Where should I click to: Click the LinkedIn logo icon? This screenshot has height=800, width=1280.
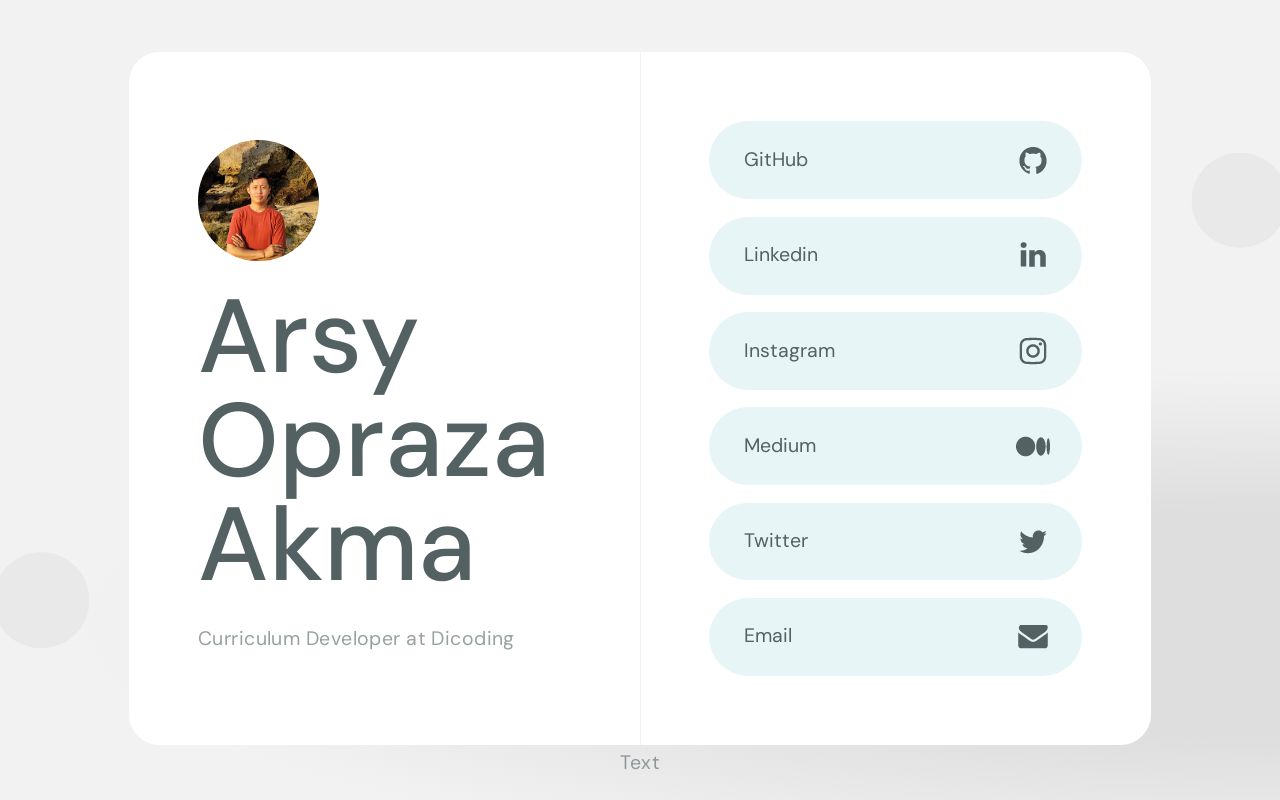(1033, 255)
